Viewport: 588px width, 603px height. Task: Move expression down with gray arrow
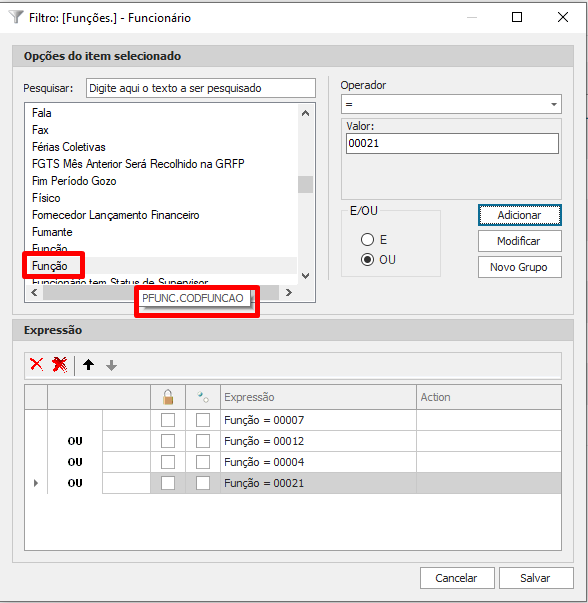(x=112, y=365)
